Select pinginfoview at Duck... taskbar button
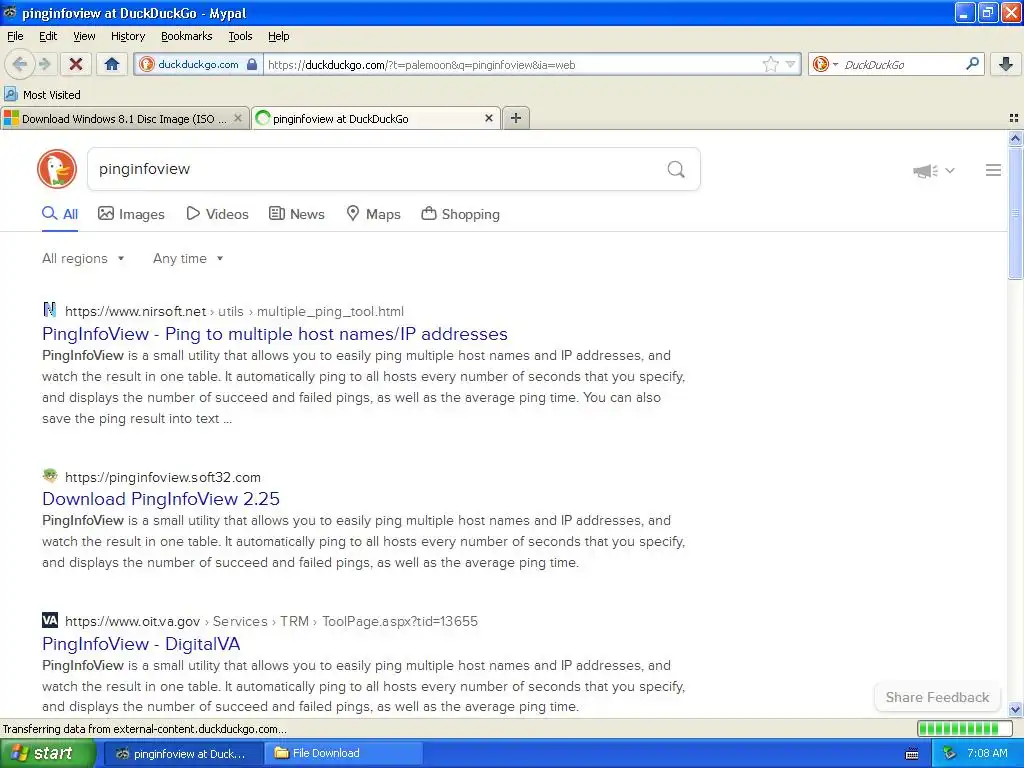This screenshot has height=768, width=1024. click(x=183, y=754)
